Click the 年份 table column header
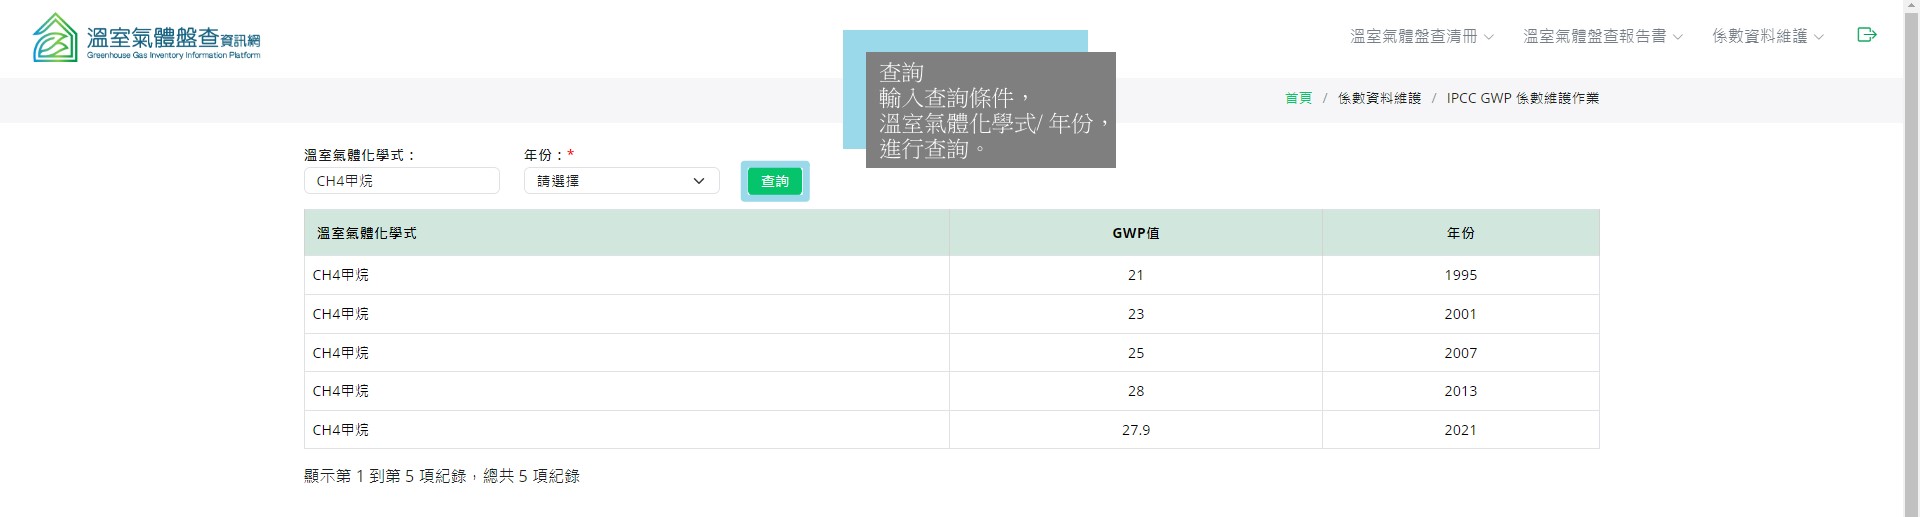Image resolution: width=1920 pixels, height=517 pixels. coord(1460,233)
